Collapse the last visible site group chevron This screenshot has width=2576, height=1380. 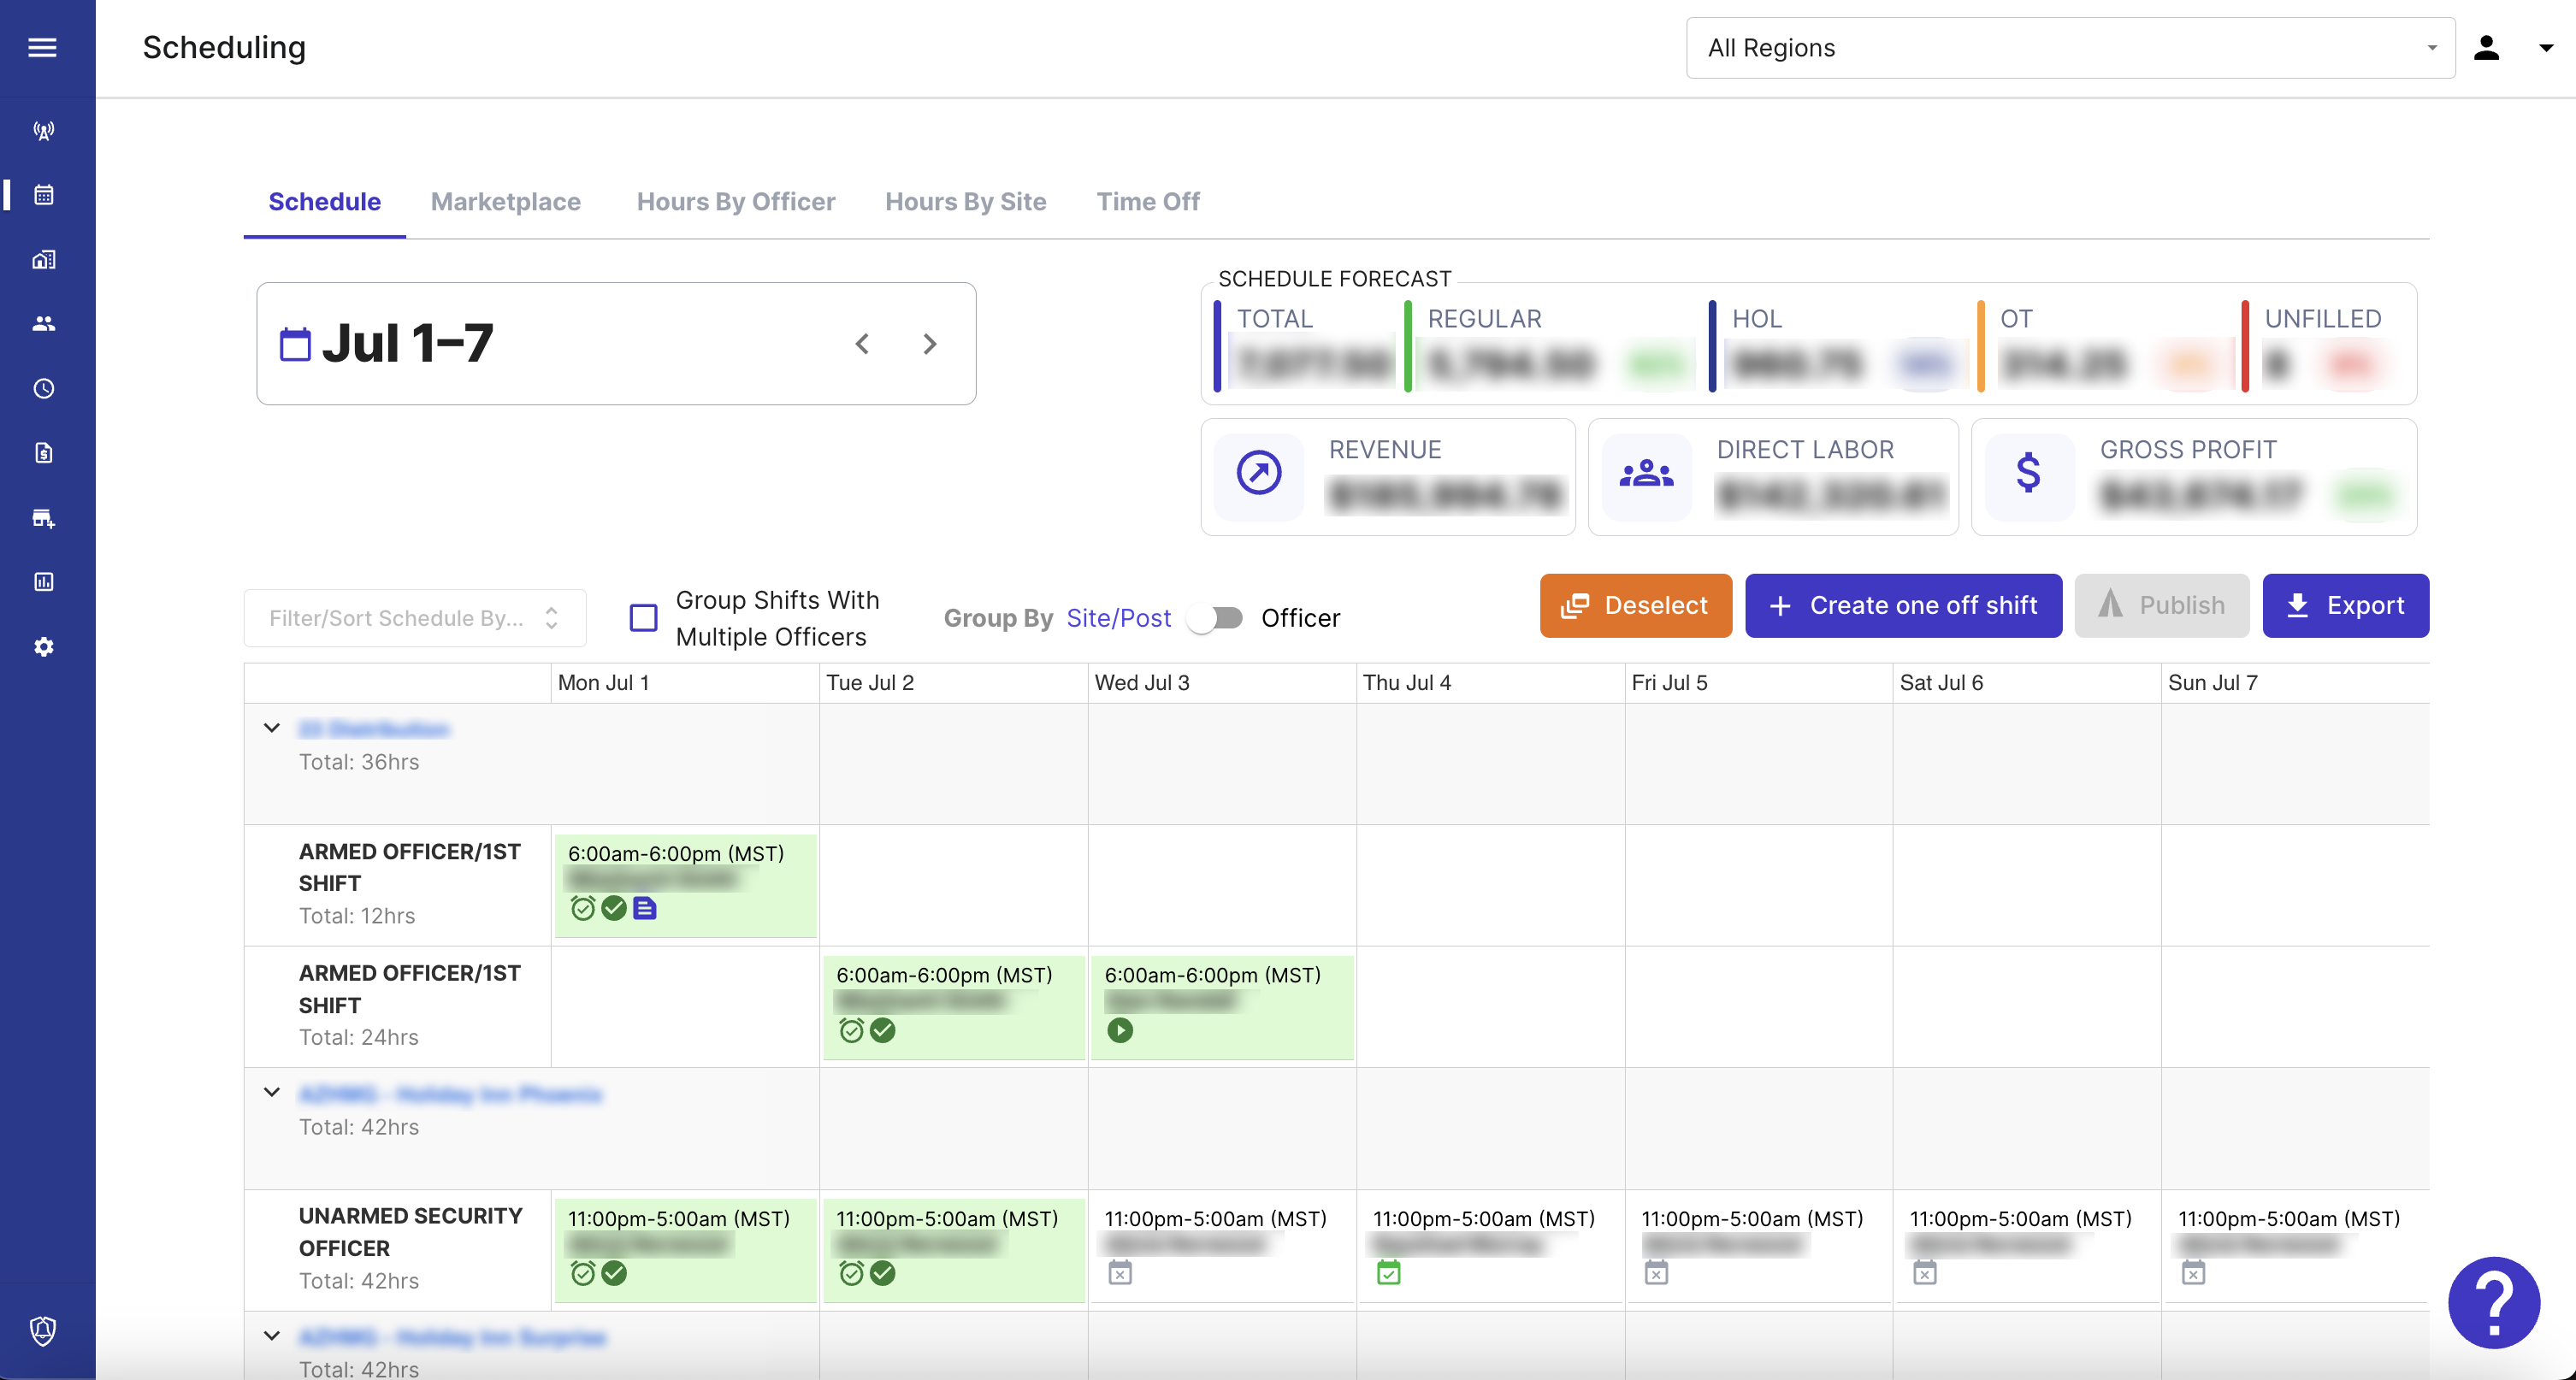click(x=271, y=1336)
